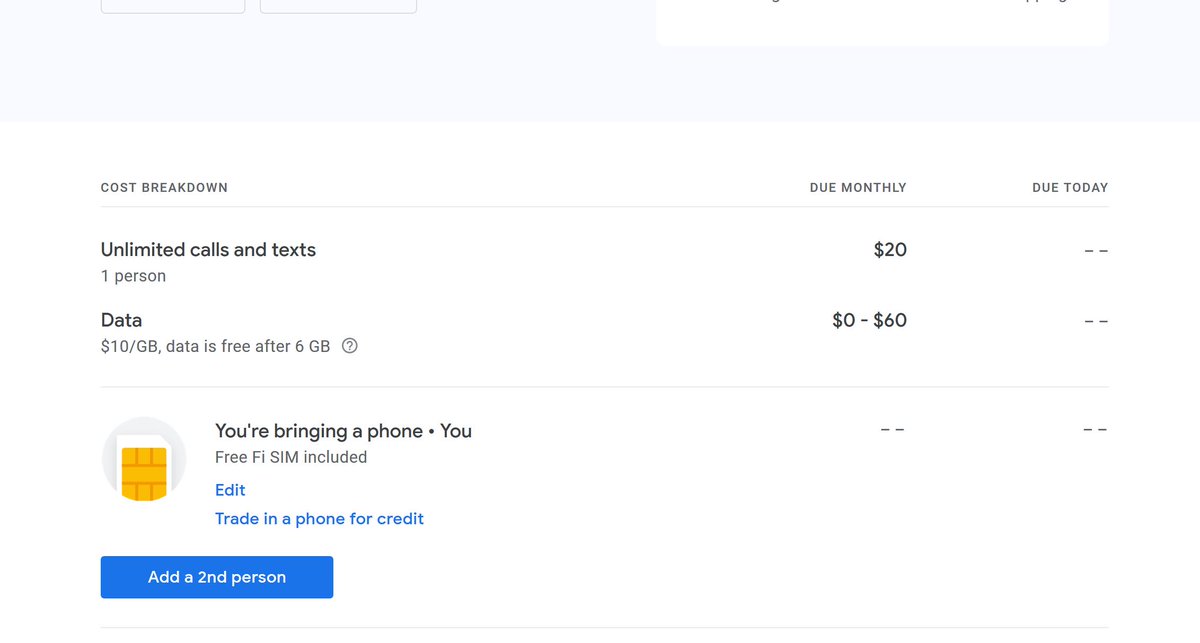The width and height of the screenshot is (1200, 643).
Task: Click the first outlined button at top left
Action: (173, 6)
